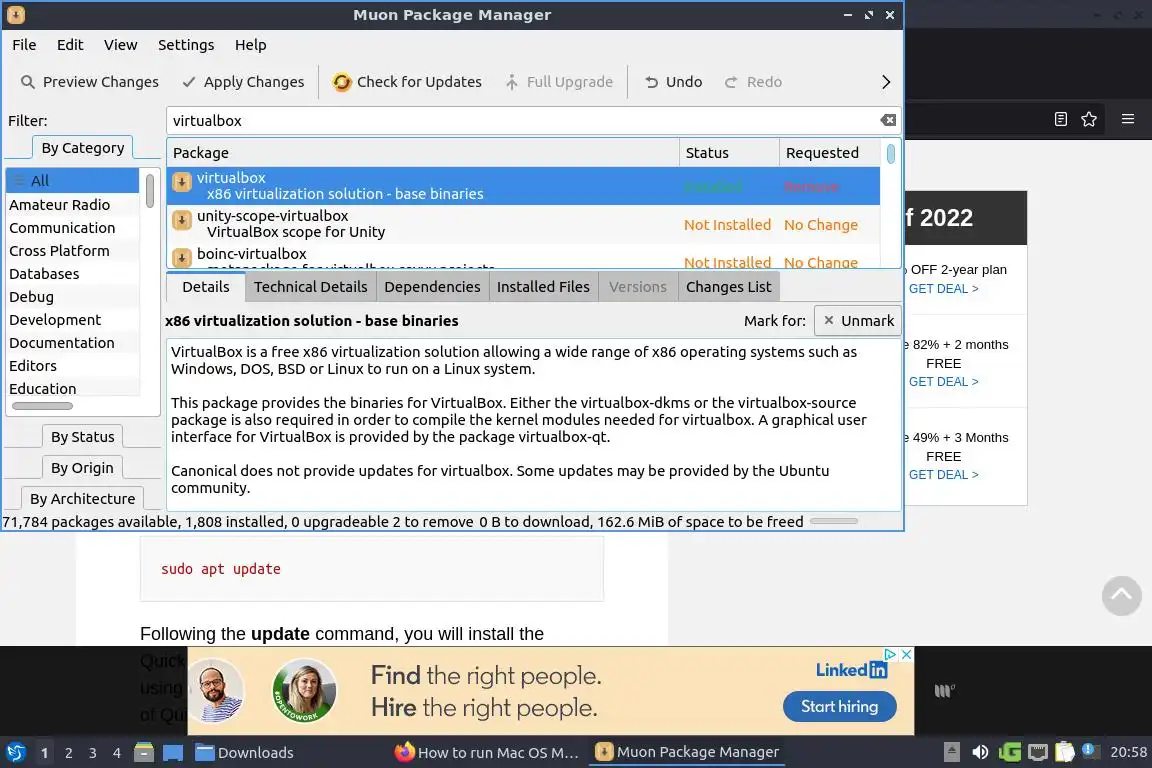Switch to the Dependencies tab

432,287
